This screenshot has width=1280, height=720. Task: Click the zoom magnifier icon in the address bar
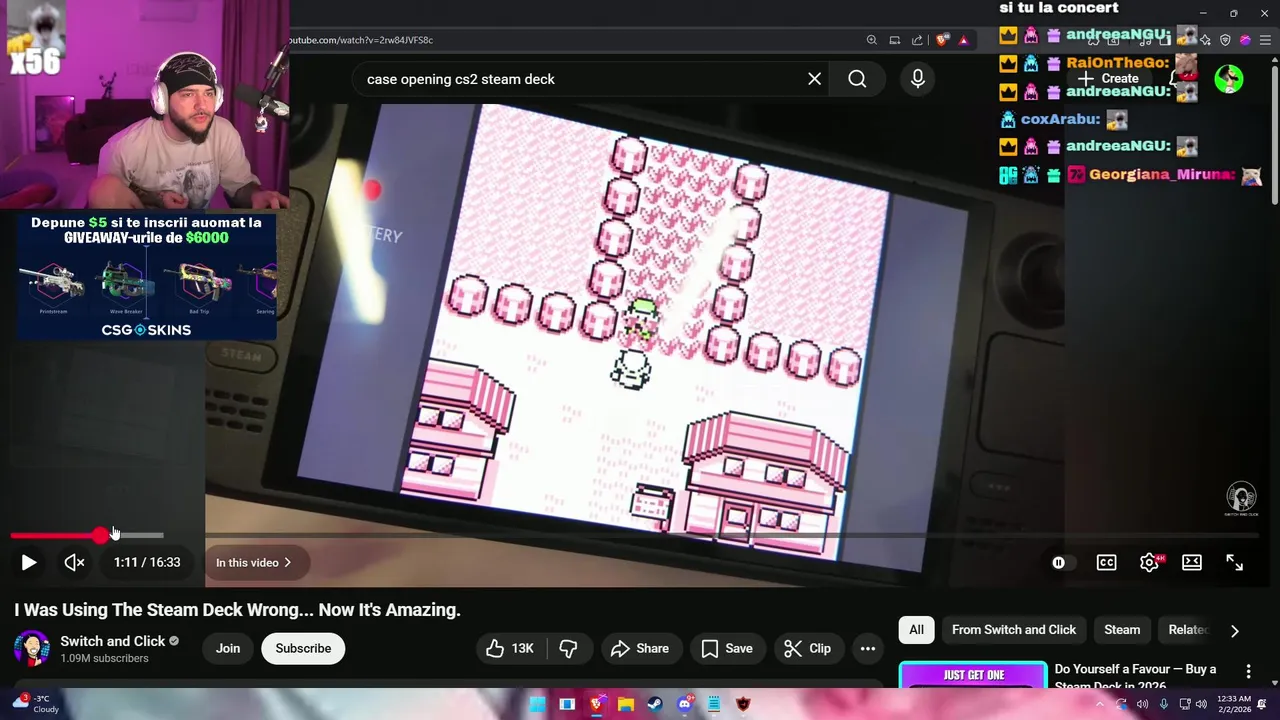pos(871,40)
